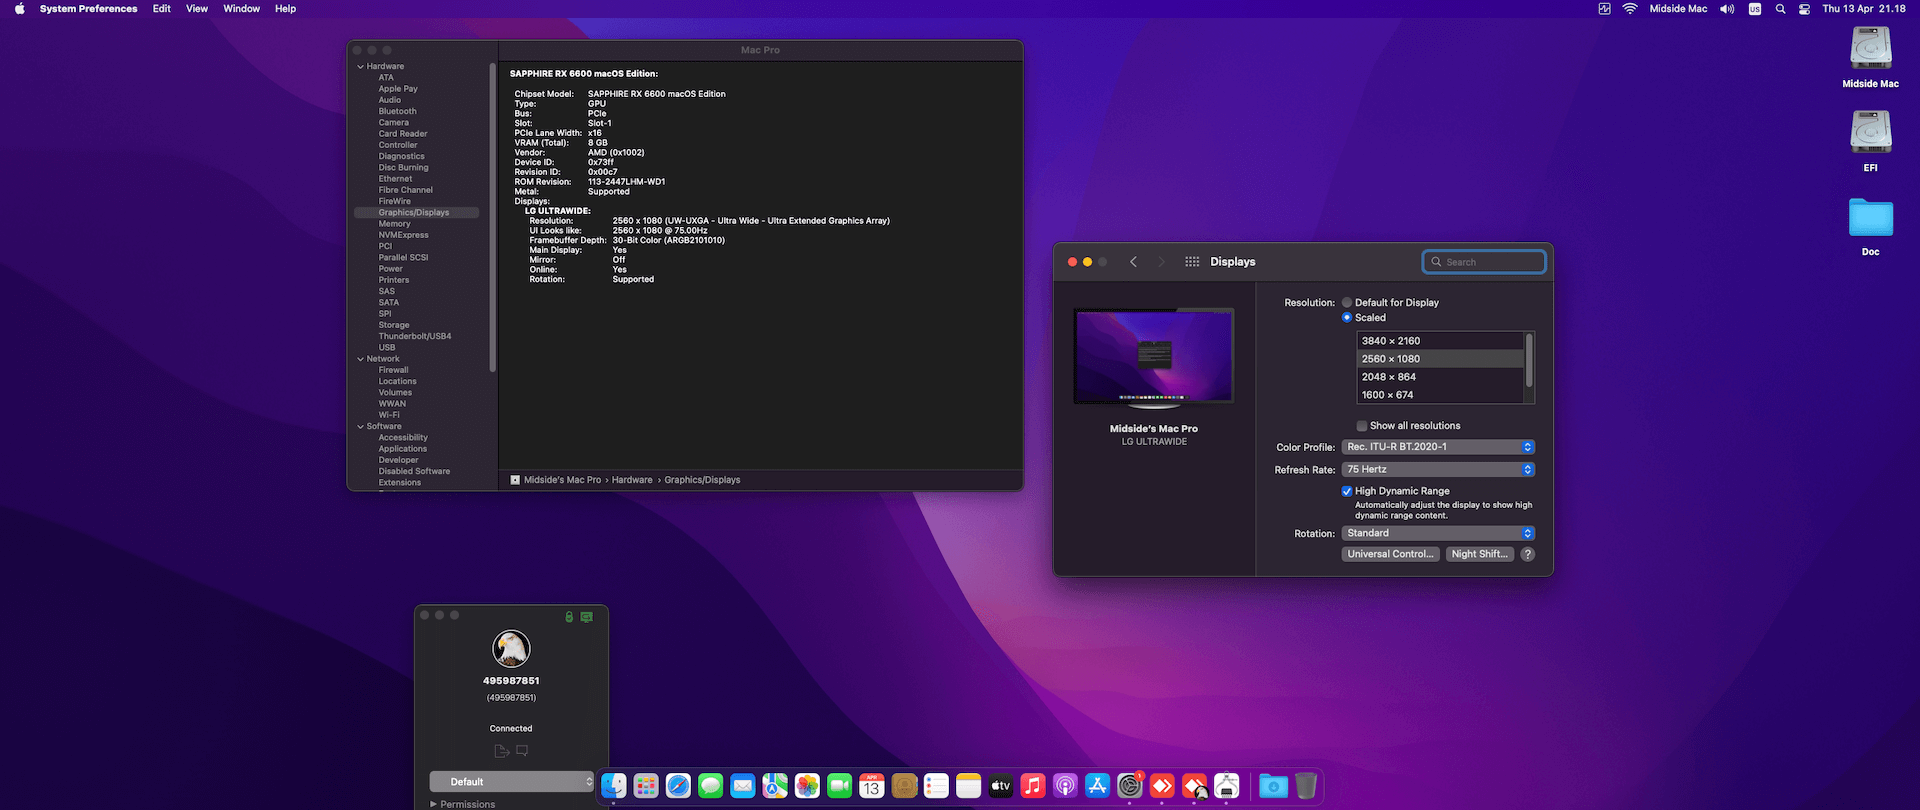The height and width of the screenshot is (810, 1920).
Task: Launch Apple TV from the Dock
Action: point(1001,786)
